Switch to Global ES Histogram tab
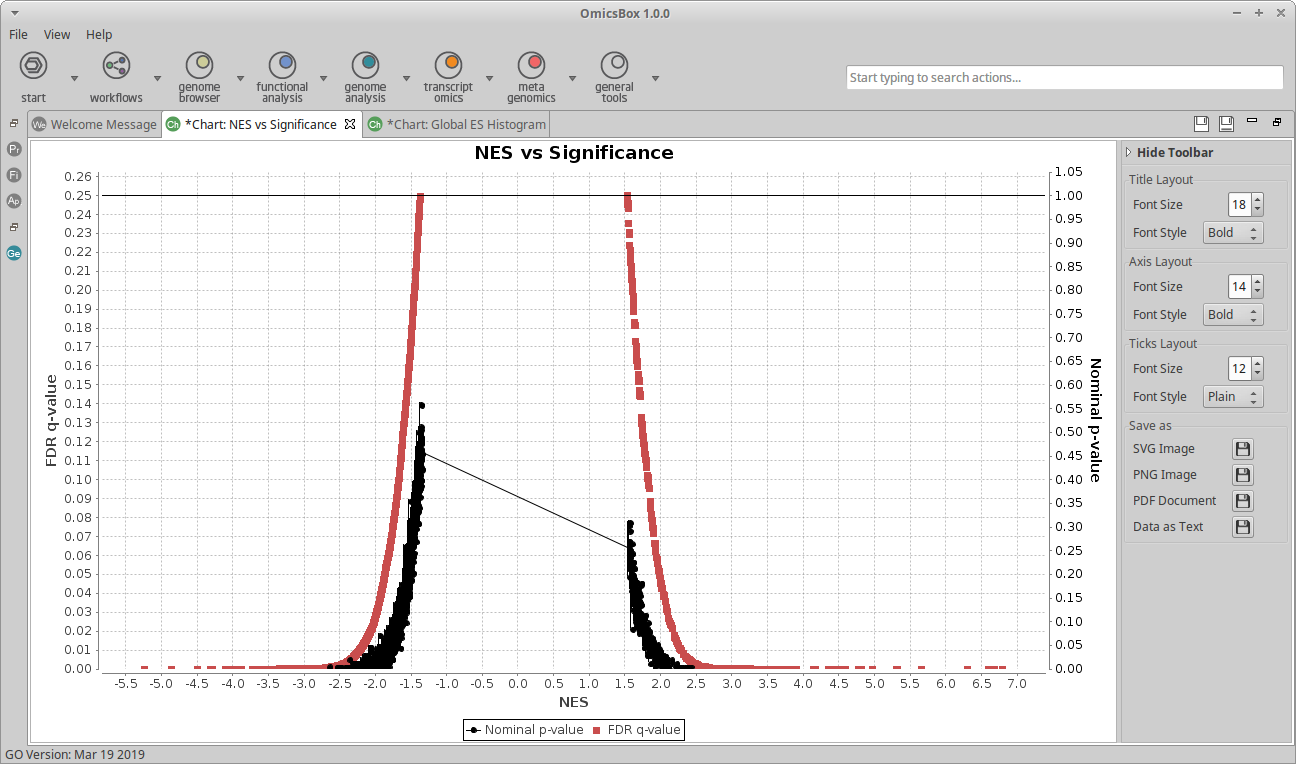1296x764 pixels. [x=457, y=125]
